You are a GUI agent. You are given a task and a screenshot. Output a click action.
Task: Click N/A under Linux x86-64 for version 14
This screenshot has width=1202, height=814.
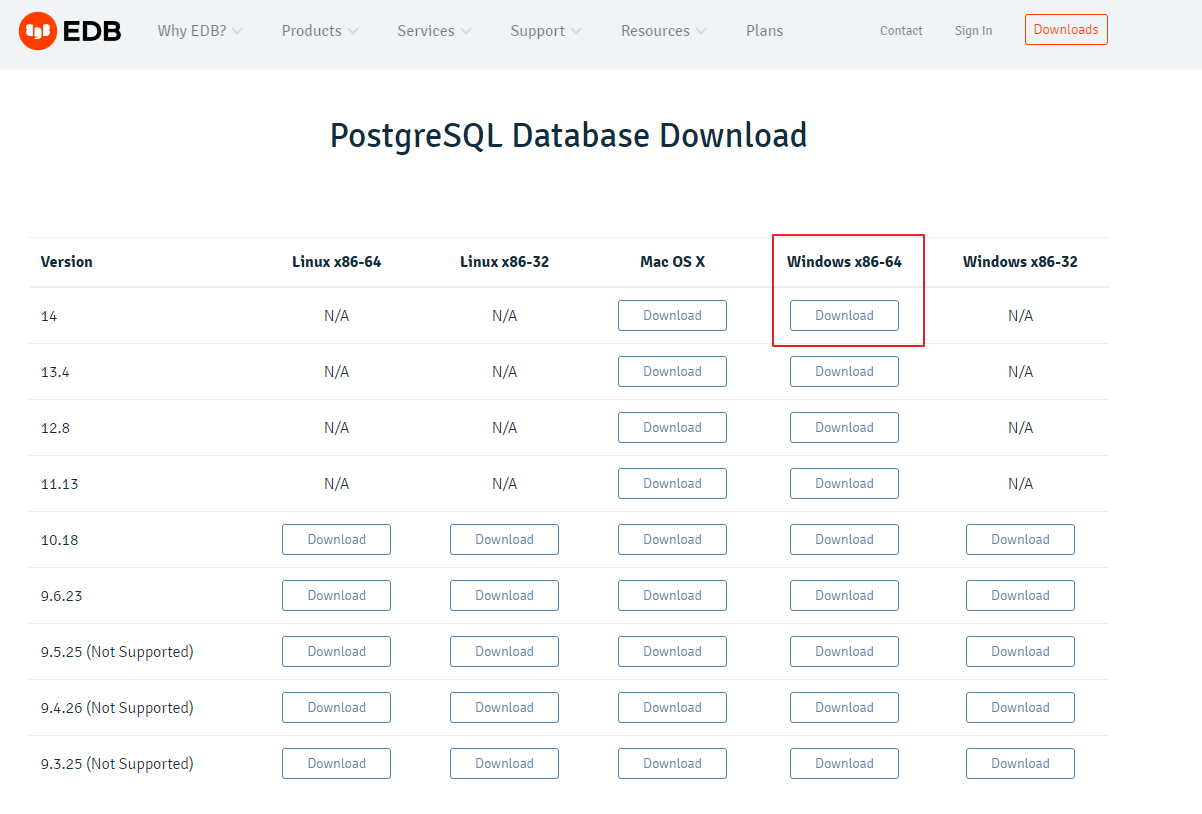[336, 316]
